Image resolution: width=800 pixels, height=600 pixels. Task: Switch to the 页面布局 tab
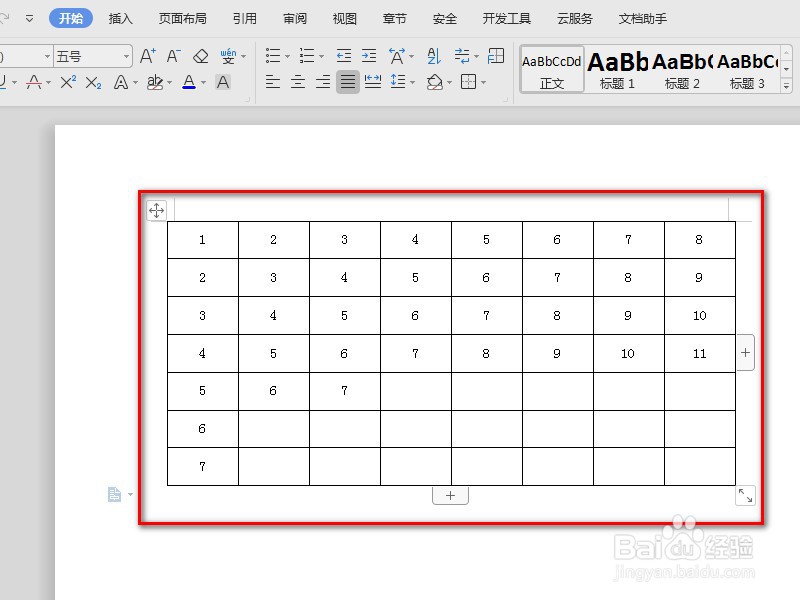[182, 19]
